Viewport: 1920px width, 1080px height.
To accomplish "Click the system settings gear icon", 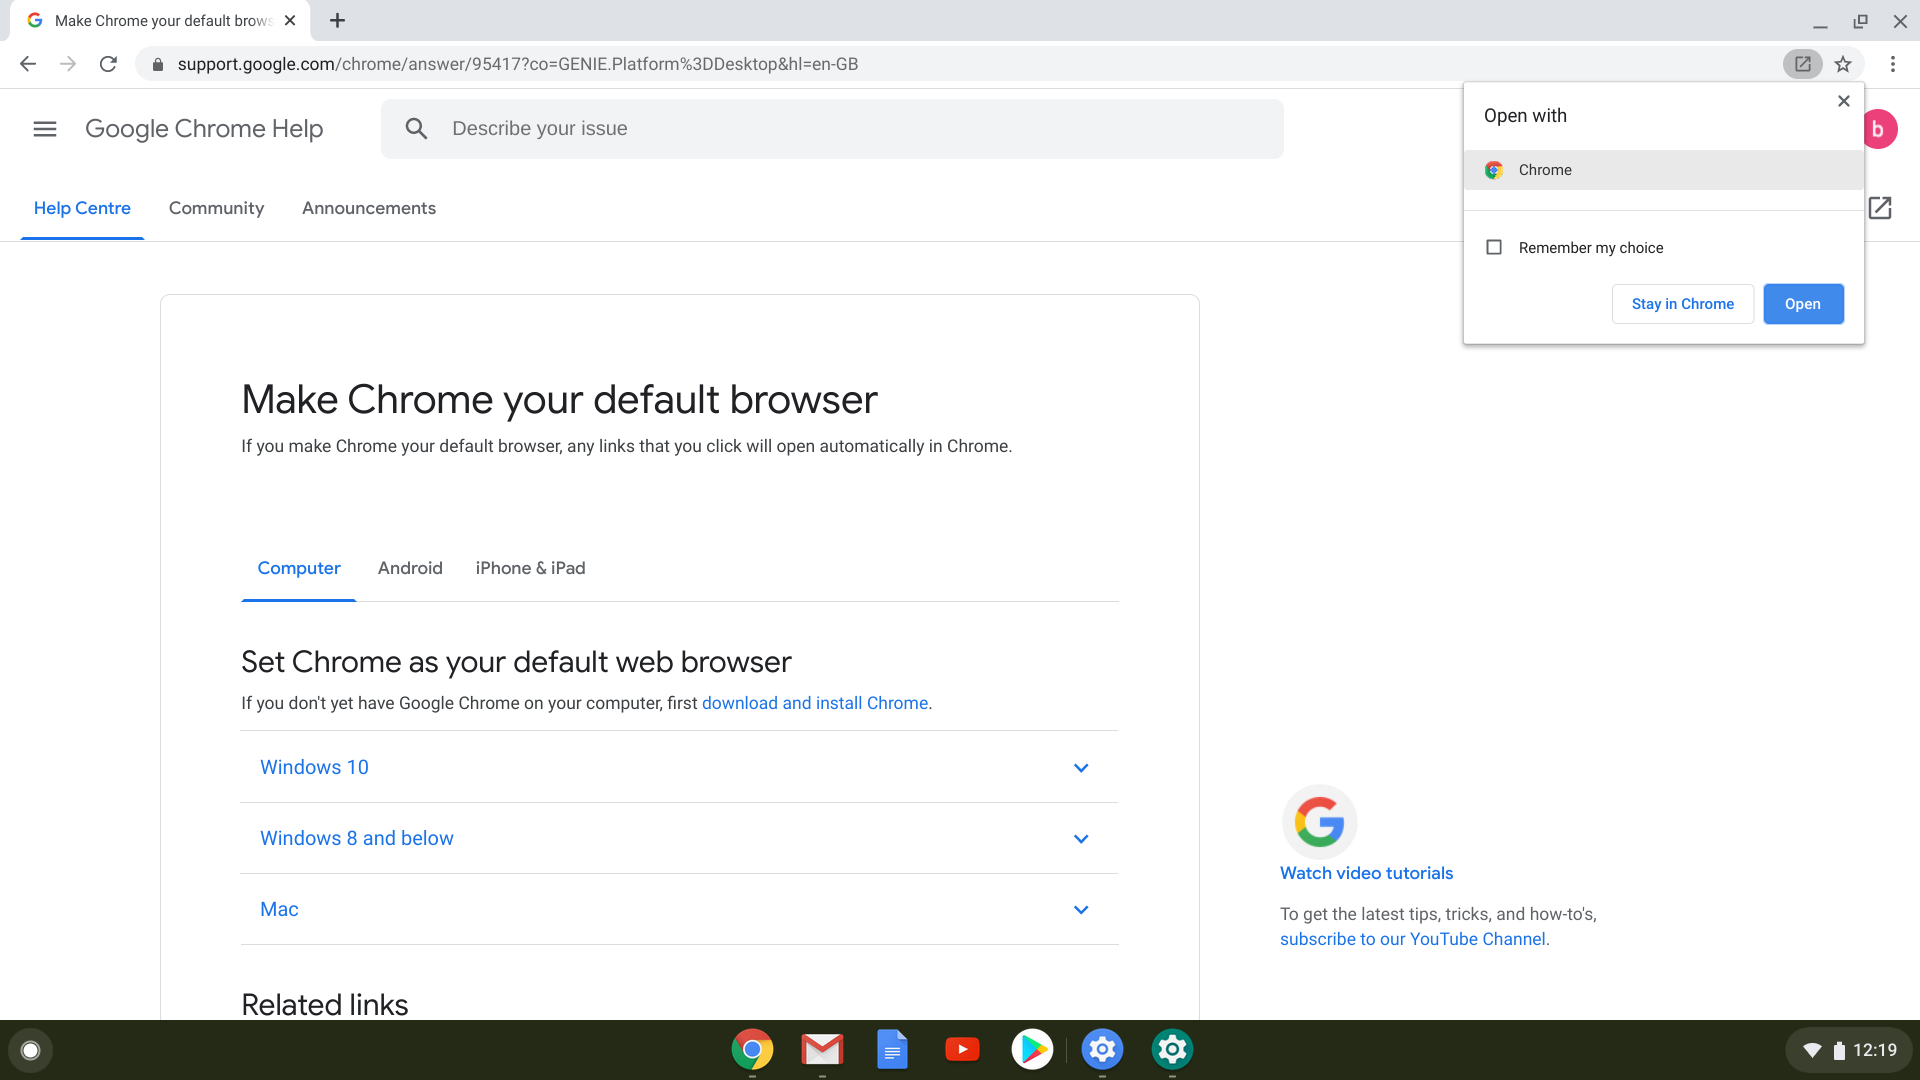I will [1104, 1048].
